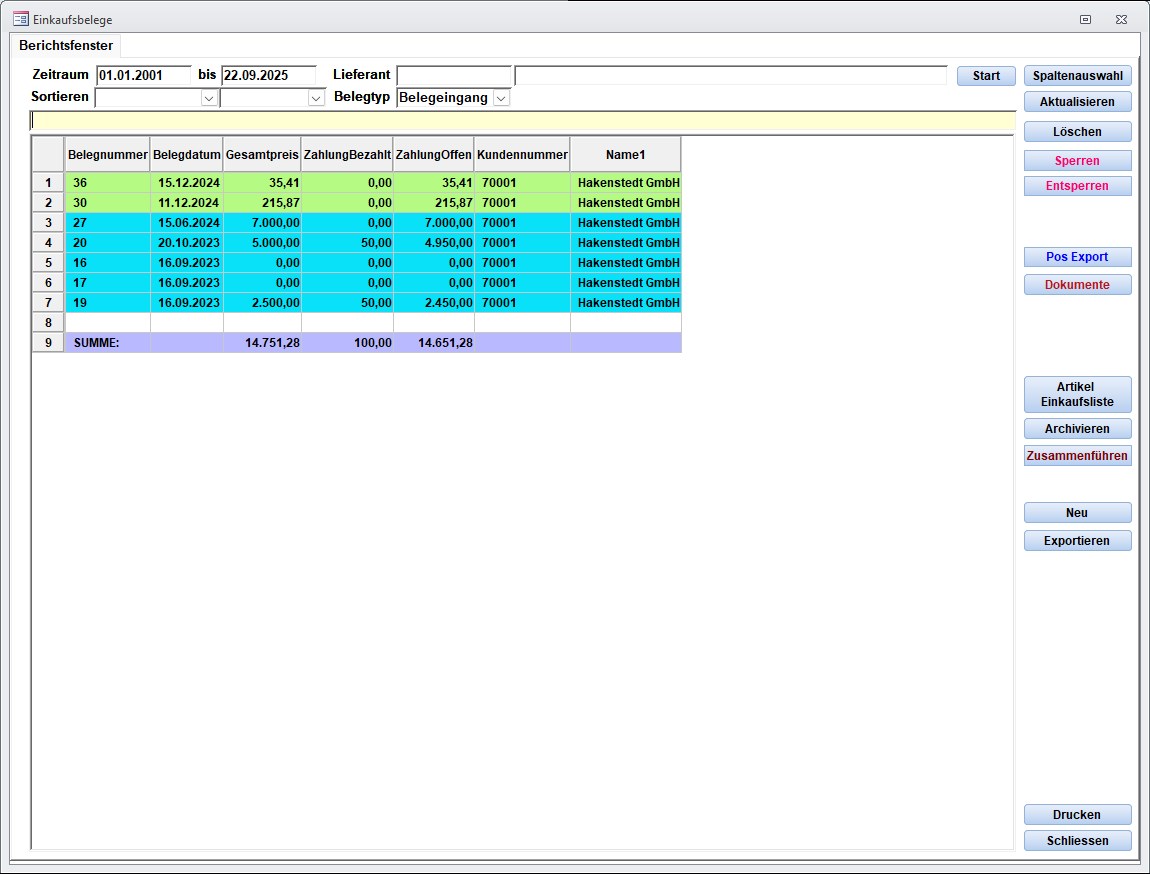Image resolution: width=1150 pixels, height=874 pixels.
Task: Click the pink Sperren button
Action: 1077,161
